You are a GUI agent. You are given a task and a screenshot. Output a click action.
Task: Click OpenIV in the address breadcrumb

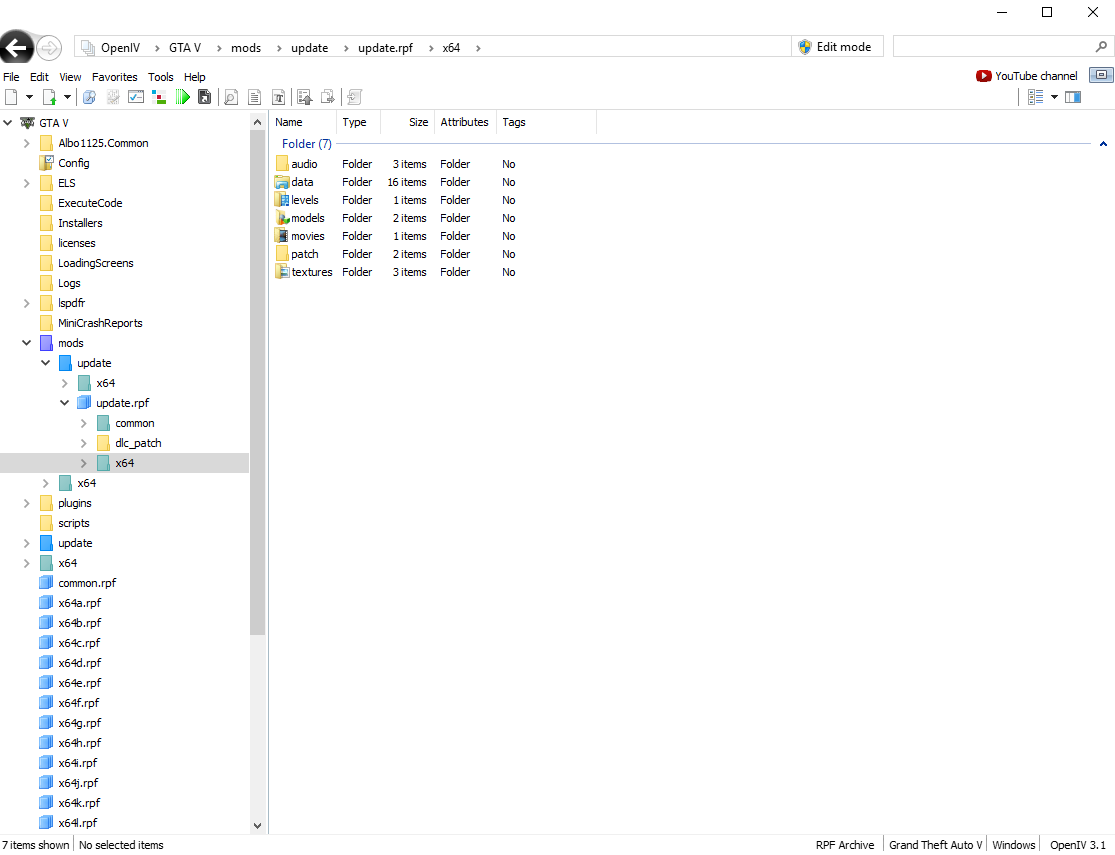point(120,48)
